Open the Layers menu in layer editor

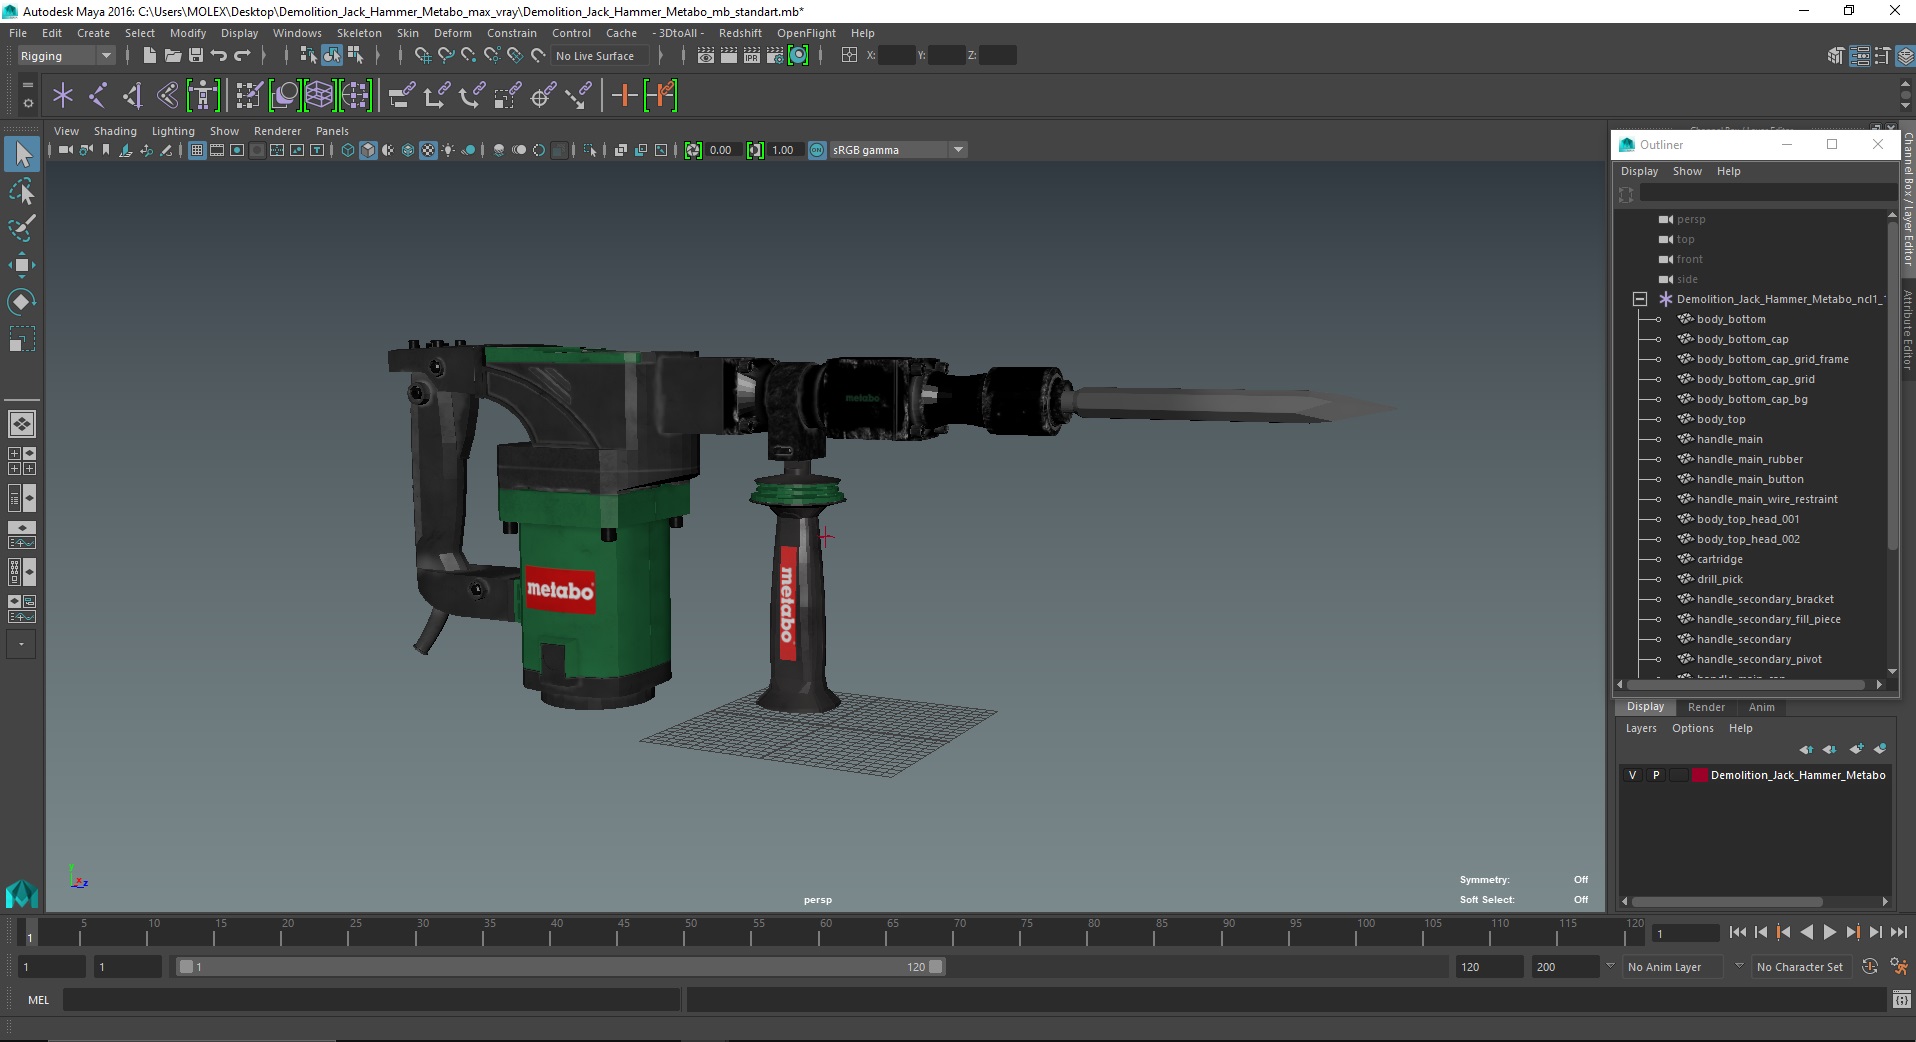[1641, 728]
